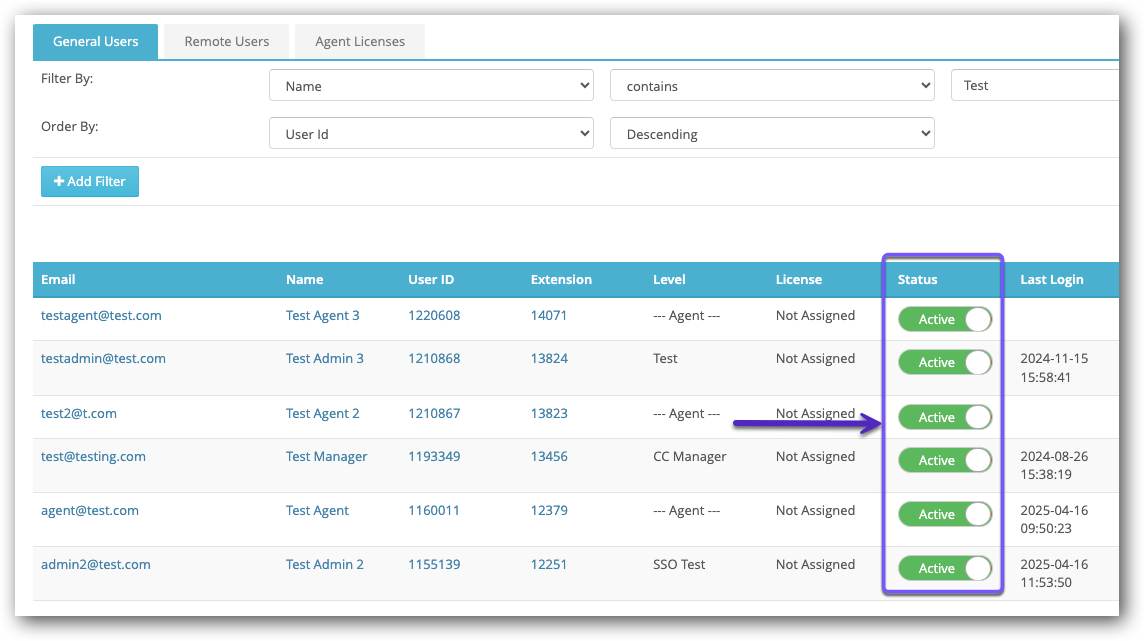Screen dimensions: 1144x641
Task: Open the test2@t.com email link
Action: click(x=79, y=413)
